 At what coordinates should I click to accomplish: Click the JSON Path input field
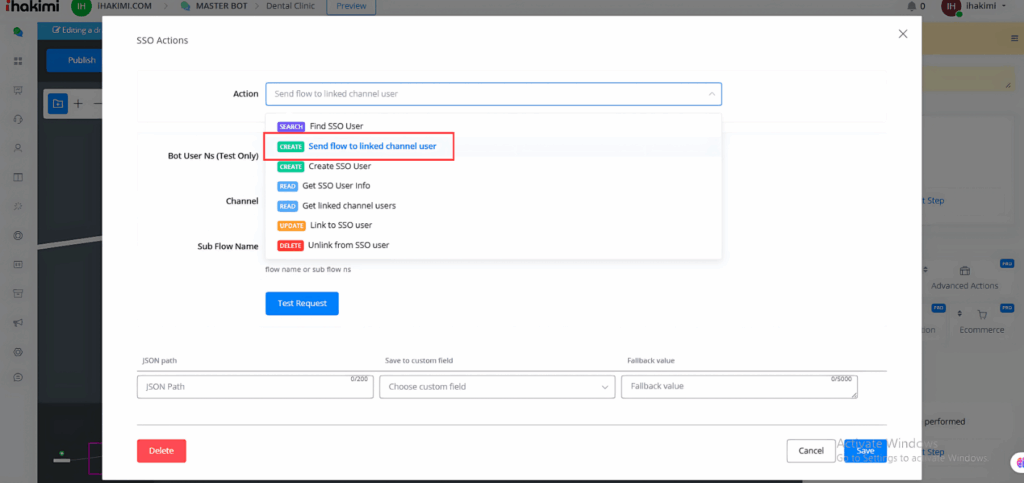click(x=255, y=386)
